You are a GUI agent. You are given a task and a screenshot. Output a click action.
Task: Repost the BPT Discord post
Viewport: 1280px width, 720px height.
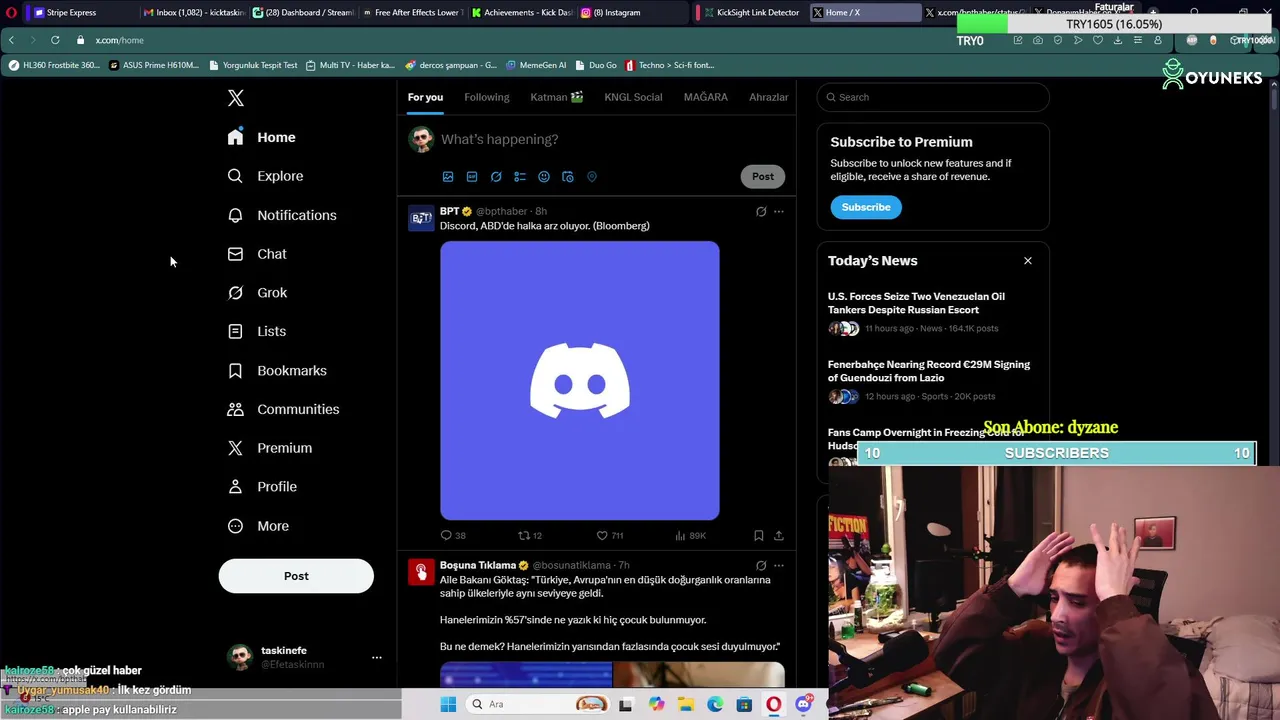click(530, 536)
